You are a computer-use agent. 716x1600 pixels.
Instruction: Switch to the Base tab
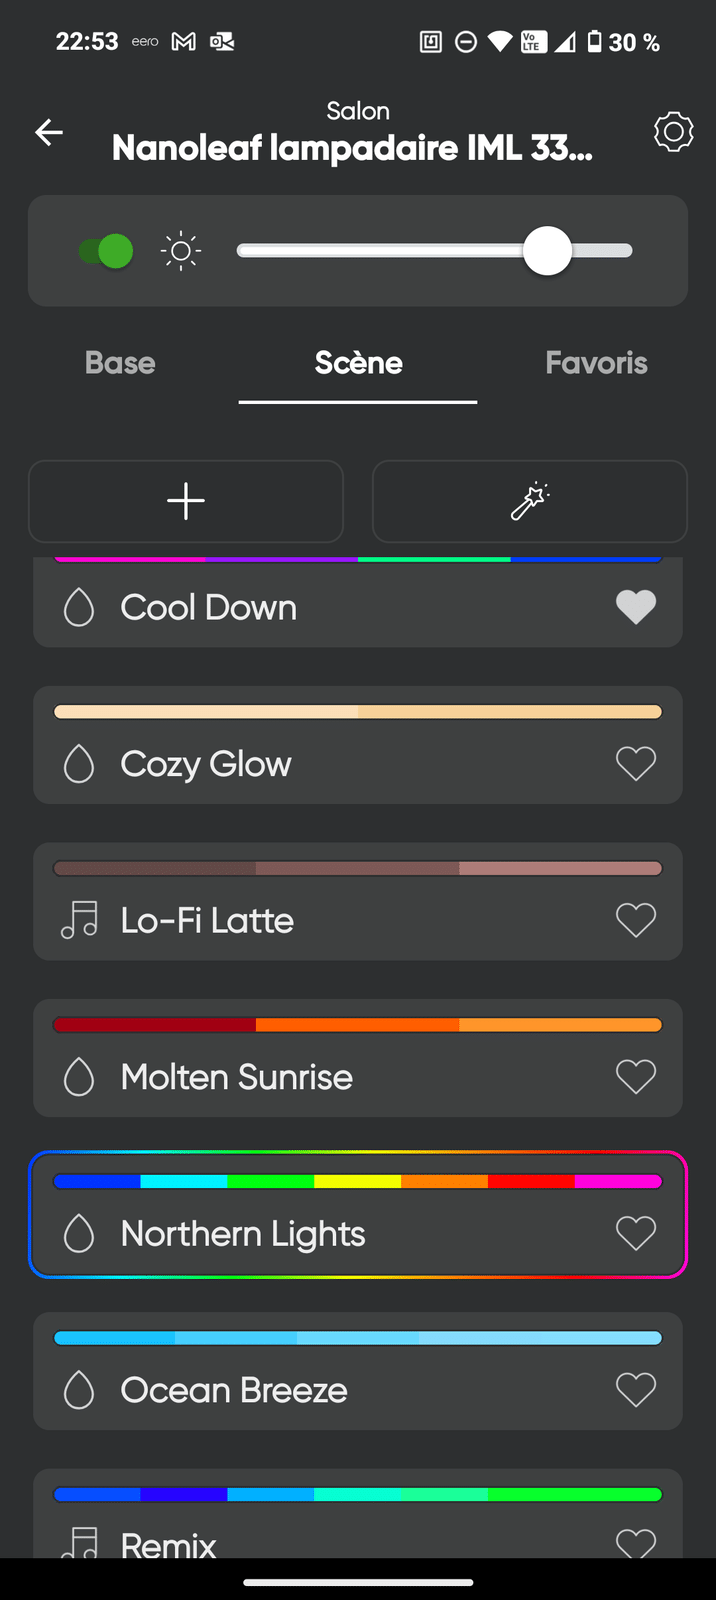point(120,363)
